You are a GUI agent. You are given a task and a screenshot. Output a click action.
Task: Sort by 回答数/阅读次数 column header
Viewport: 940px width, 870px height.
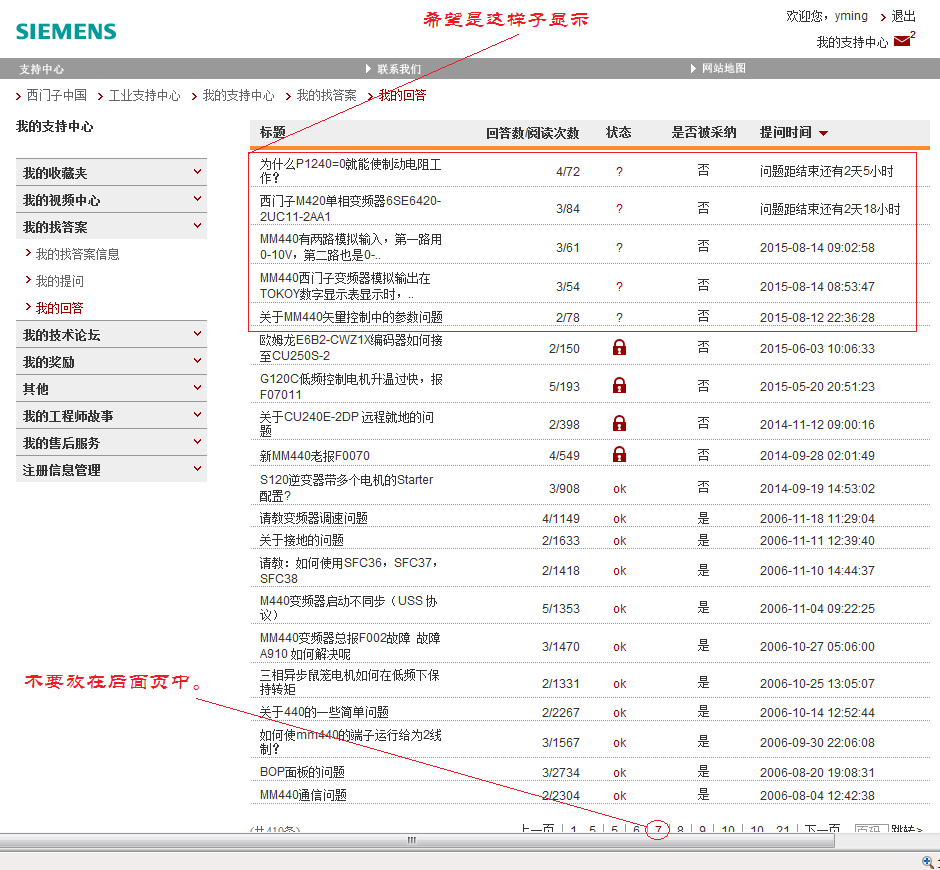click(532, 133)
